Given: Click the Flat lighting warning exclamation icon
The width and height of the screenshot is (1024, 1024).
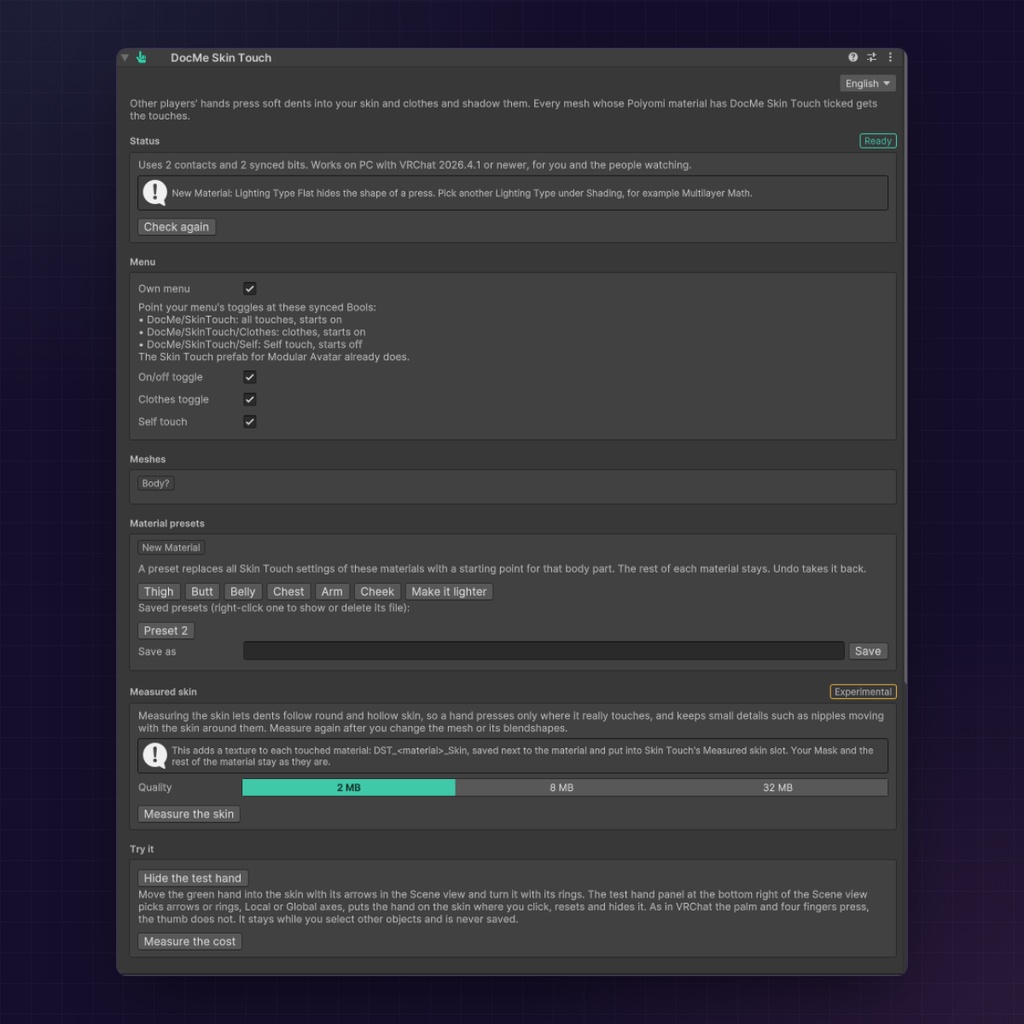Looking at the screenshot, I should [155, 193].
